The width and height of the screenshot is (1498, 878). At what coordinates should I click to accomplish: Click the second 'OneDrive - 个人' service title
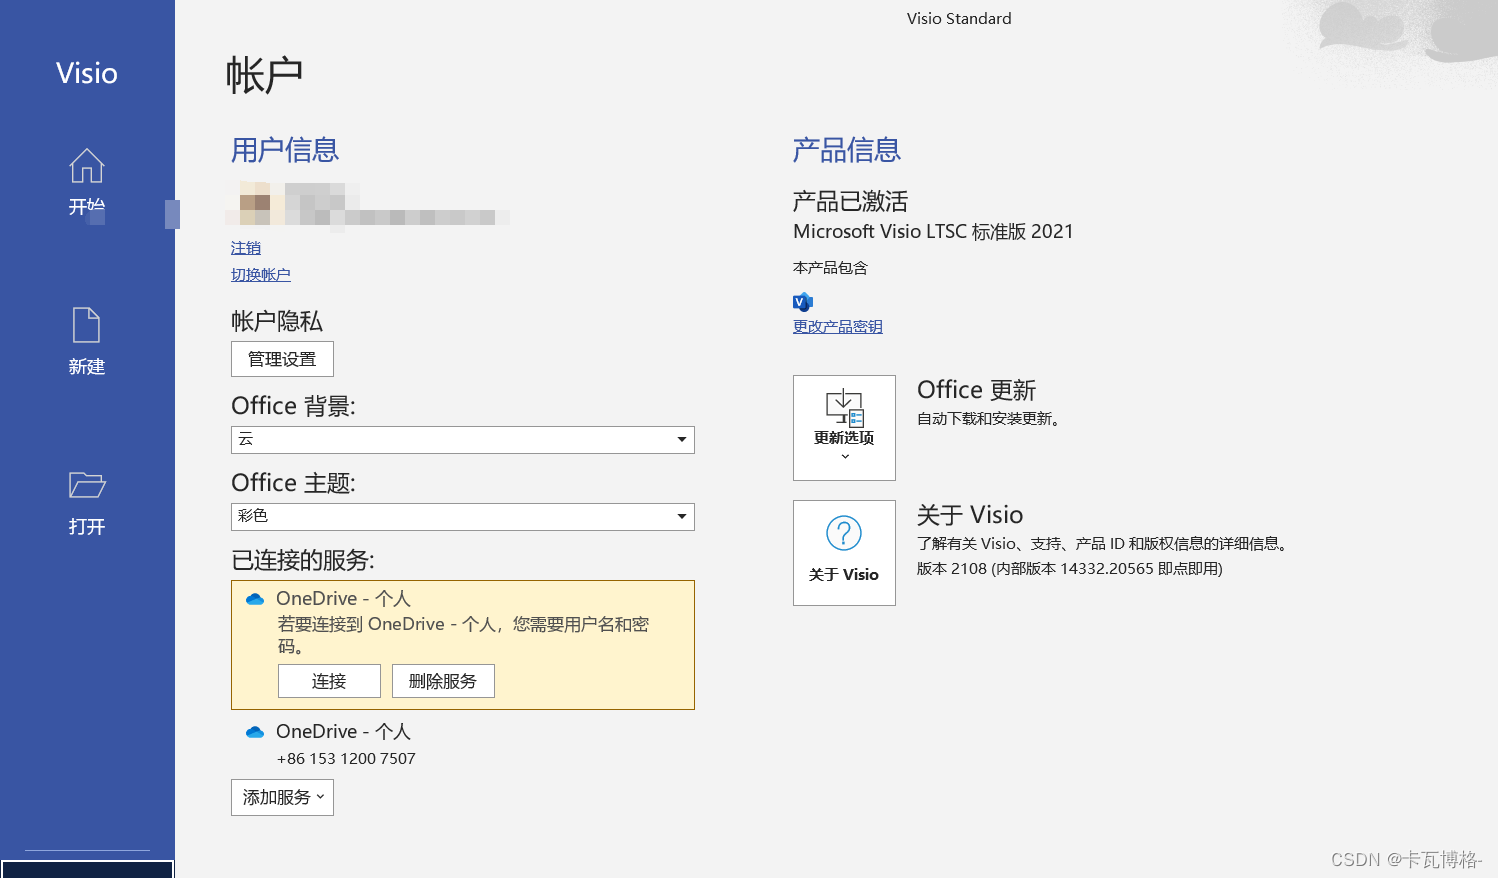coord(343,732)
